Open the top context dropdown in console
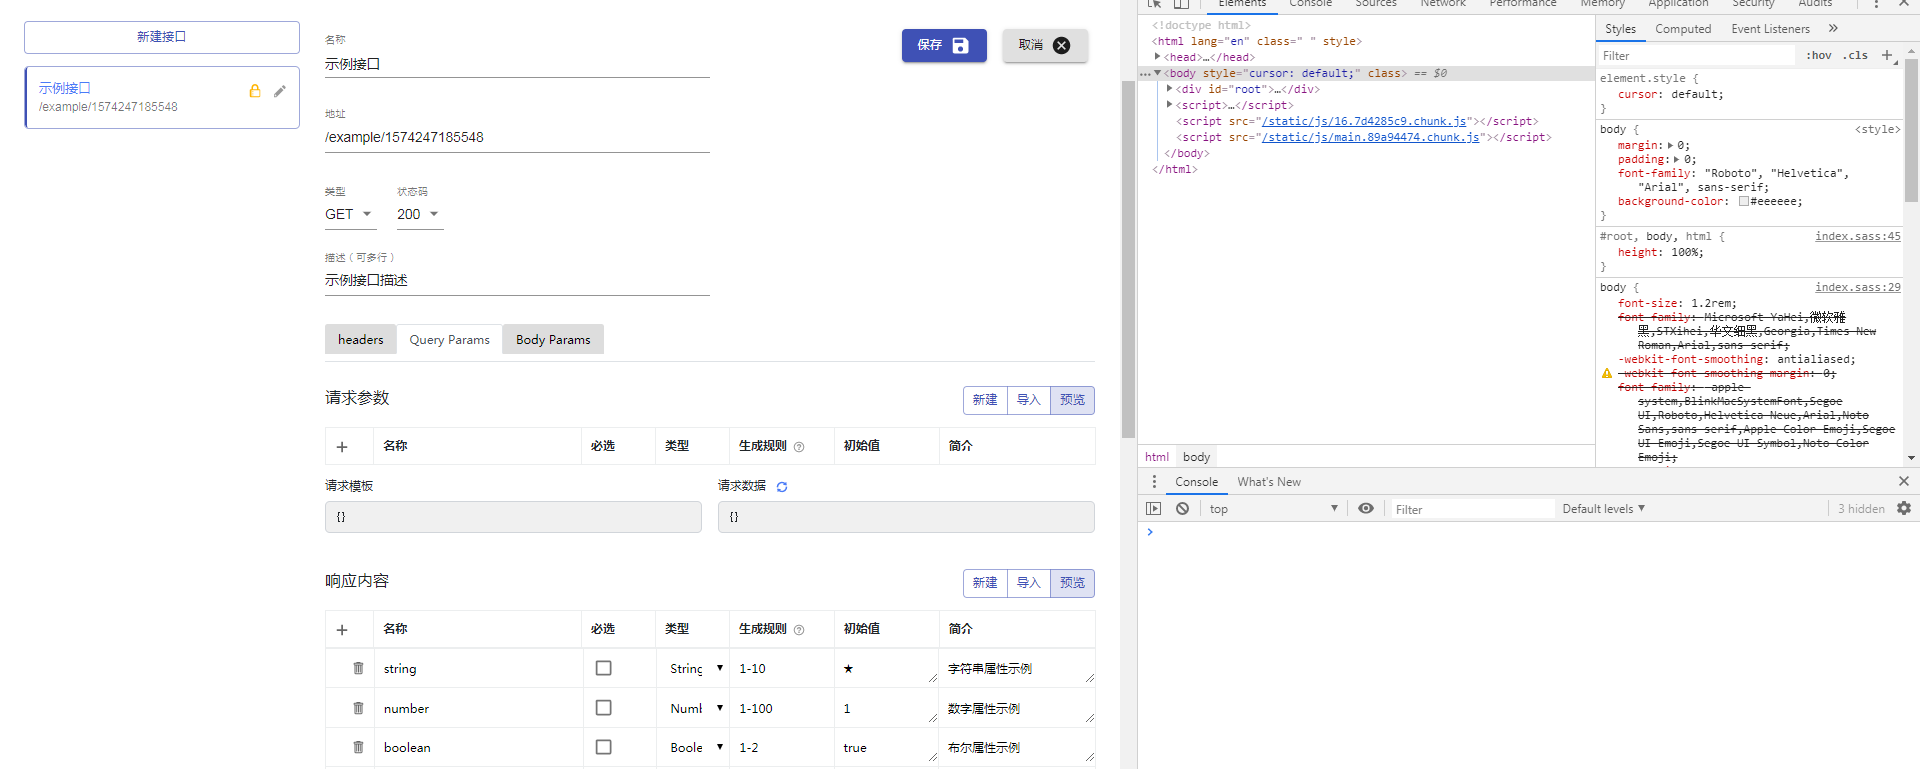Screen dimensions: 1920x769 [1273, 509]
